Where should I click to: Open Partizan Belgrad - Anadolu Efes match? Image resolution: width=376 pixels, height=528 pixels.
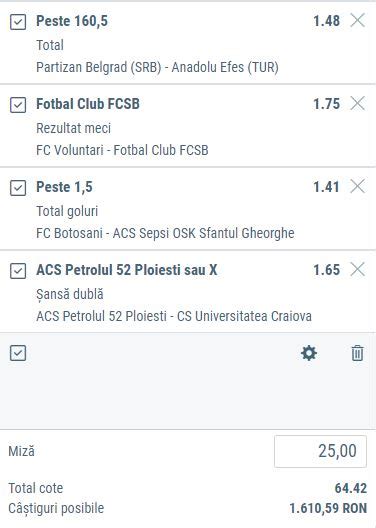(x=157, y=67)
